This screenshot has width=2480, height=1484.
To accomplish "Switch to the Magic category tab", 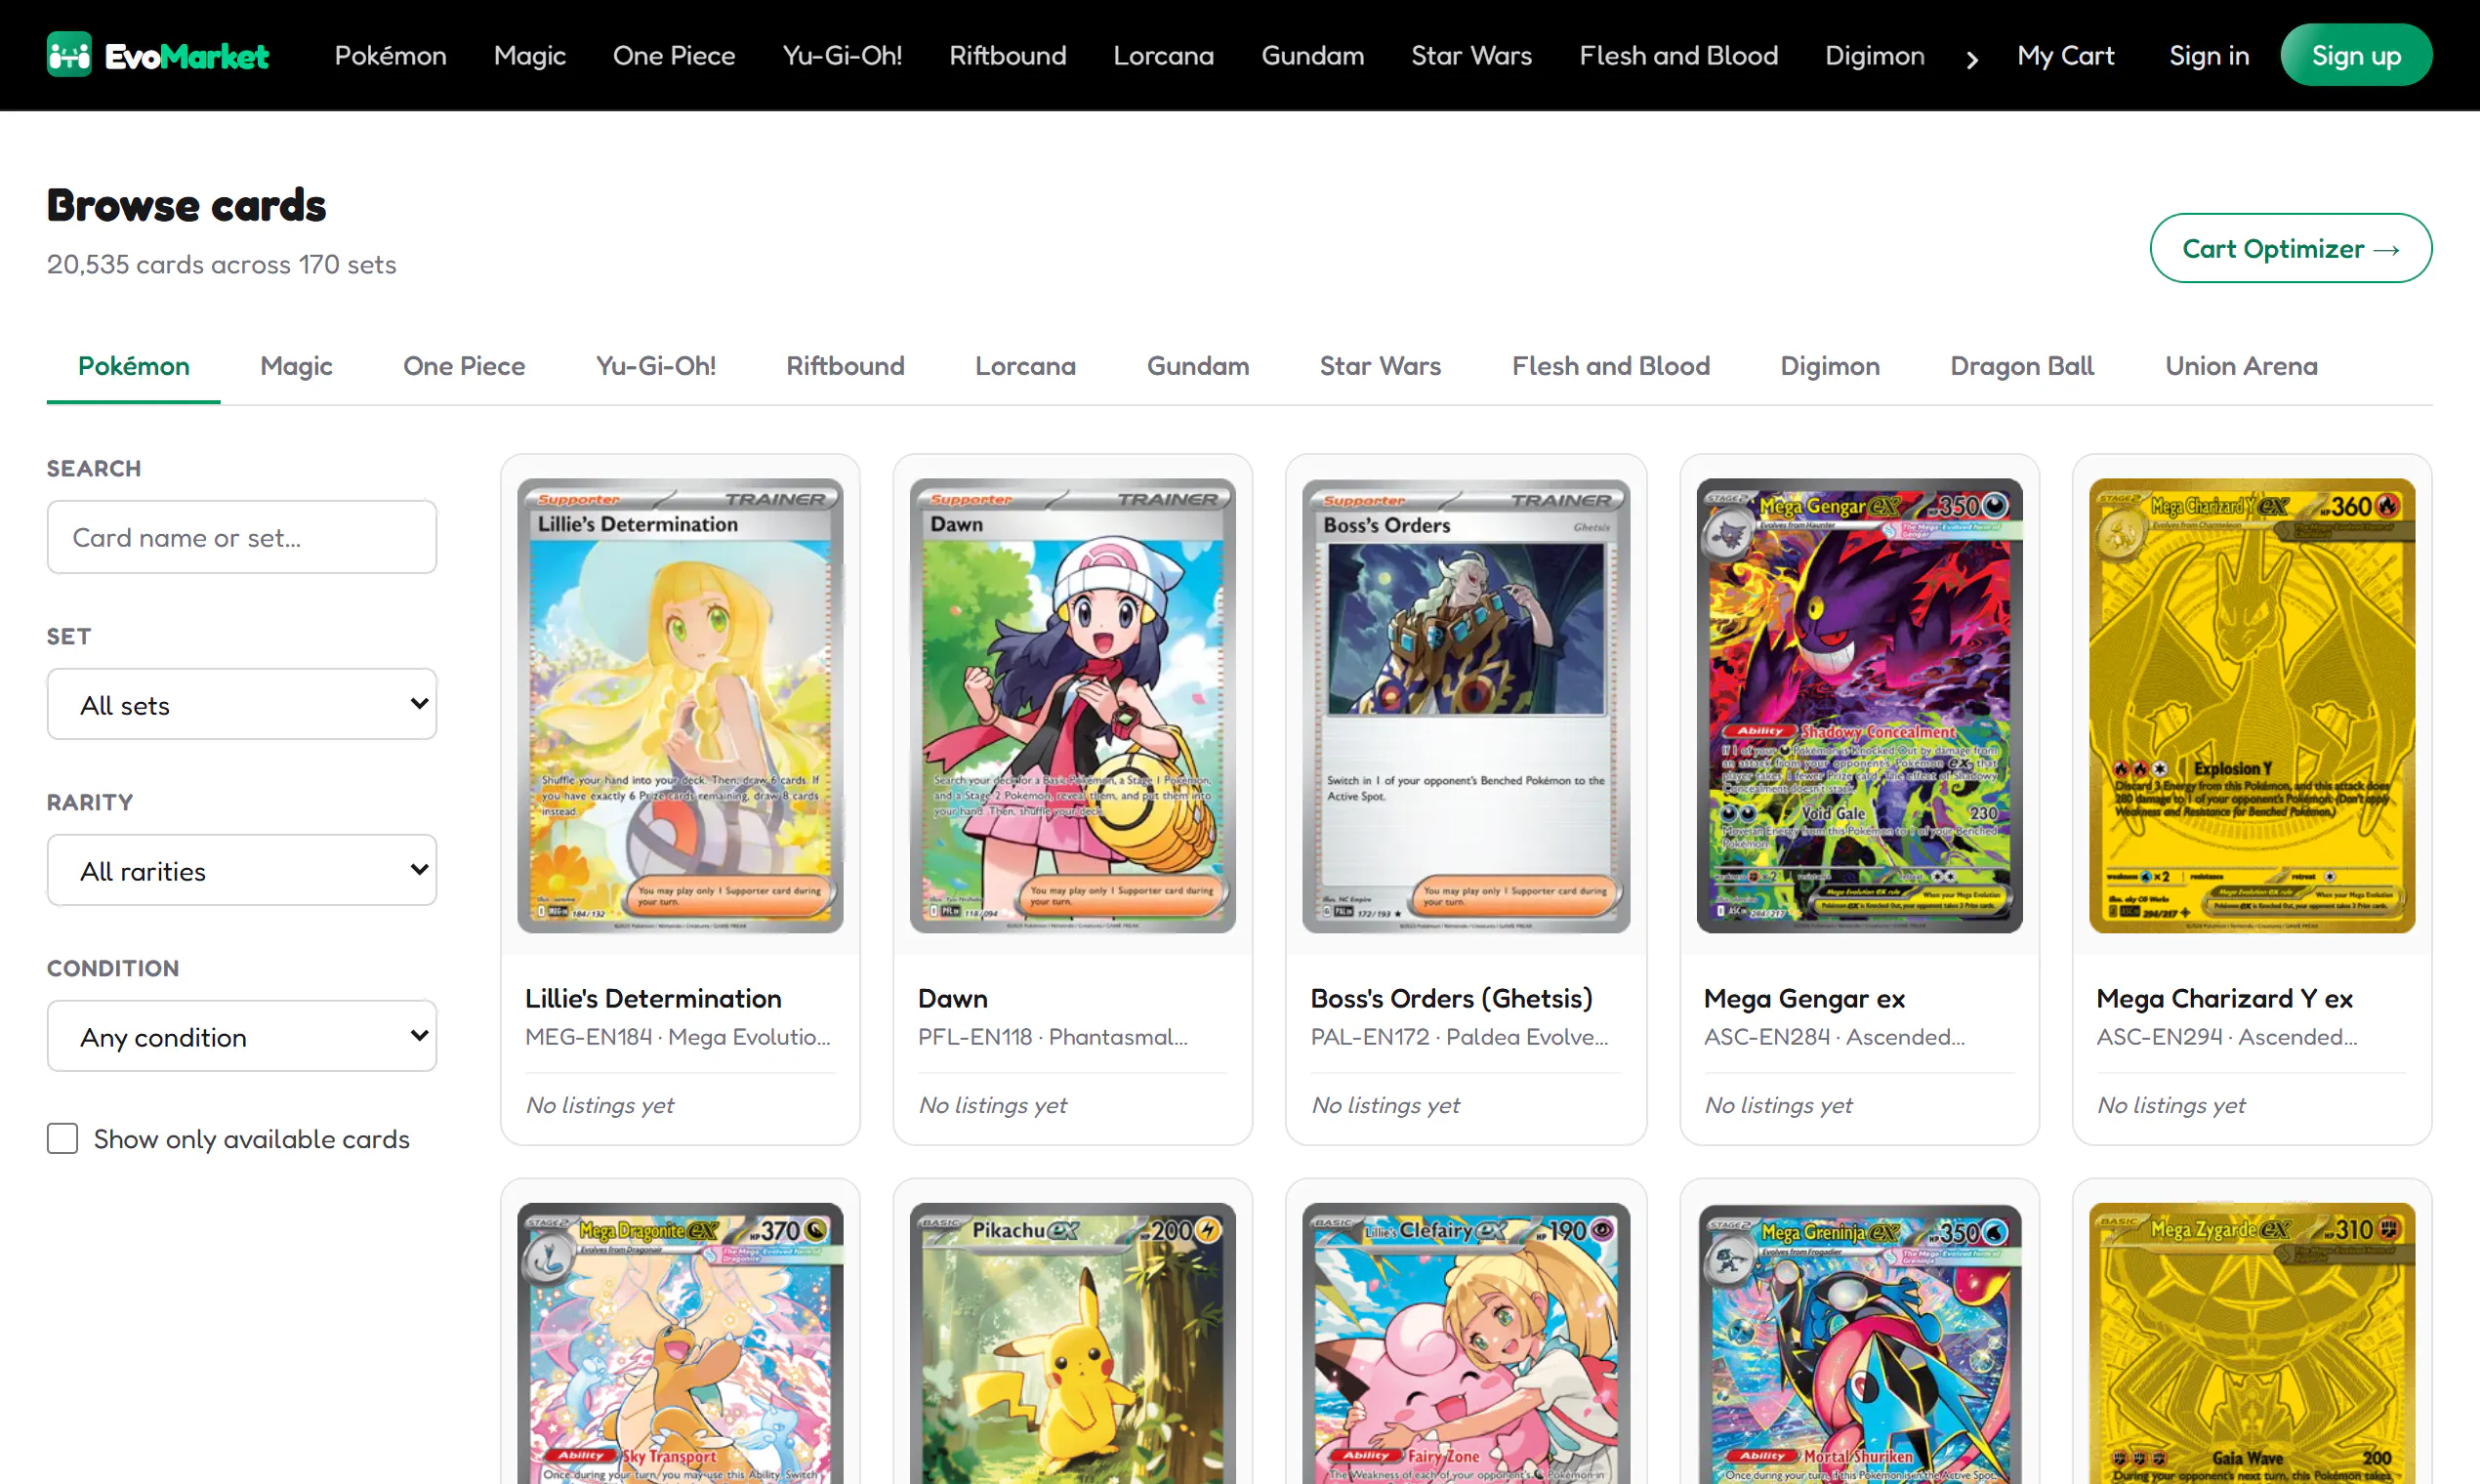I will click(x=296, y=366).
